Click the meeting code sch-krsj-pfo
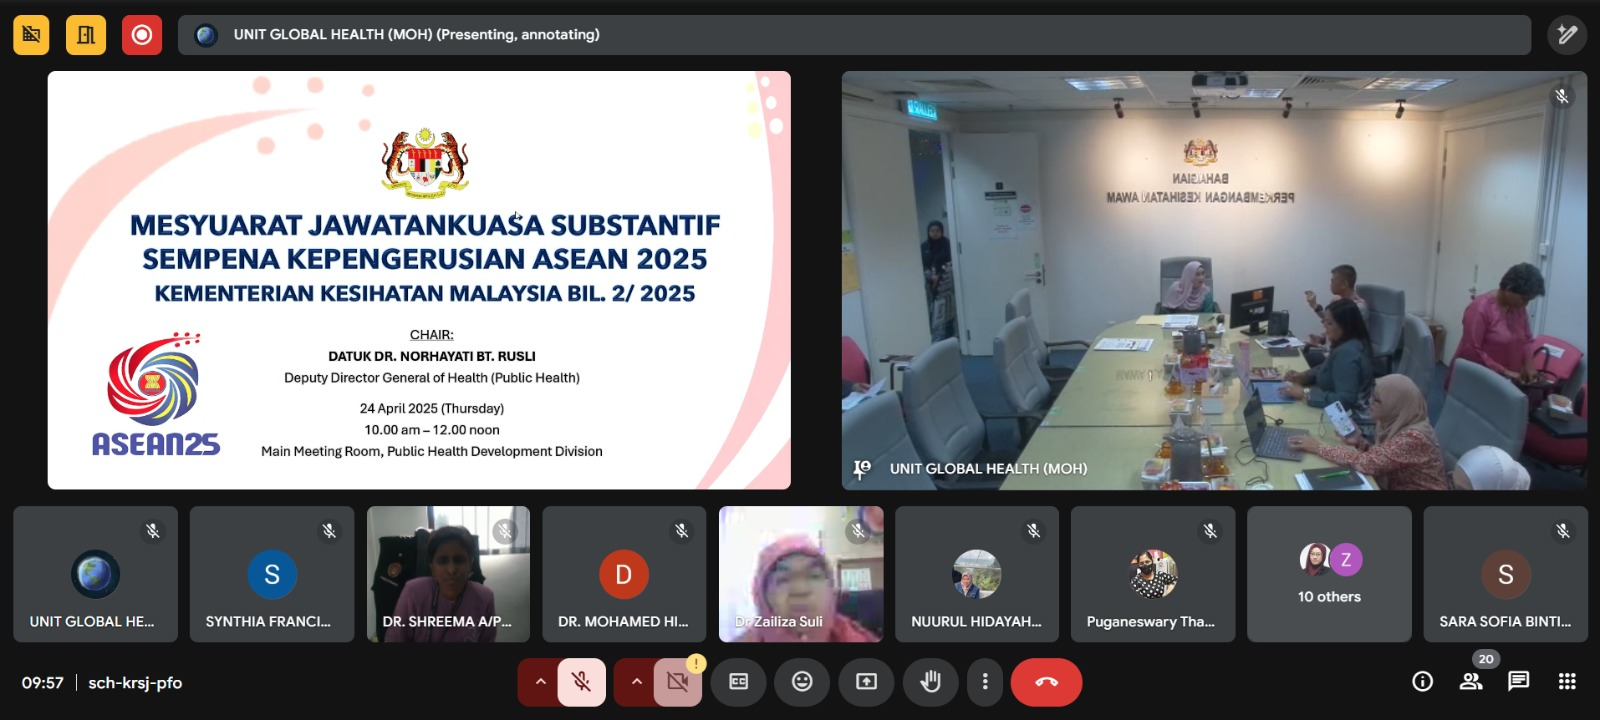This screenshot has width=1600, height=720. coord(135,683)
